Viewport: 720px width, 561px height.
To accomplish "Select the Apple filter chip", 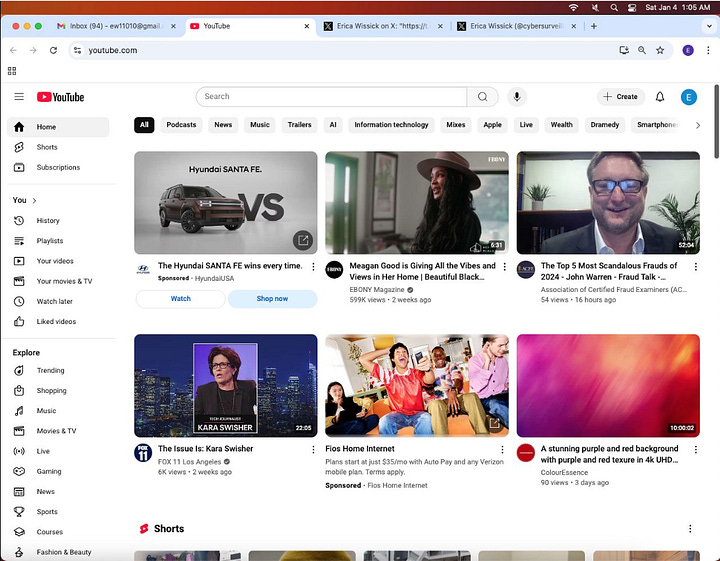I will [492, 125].
